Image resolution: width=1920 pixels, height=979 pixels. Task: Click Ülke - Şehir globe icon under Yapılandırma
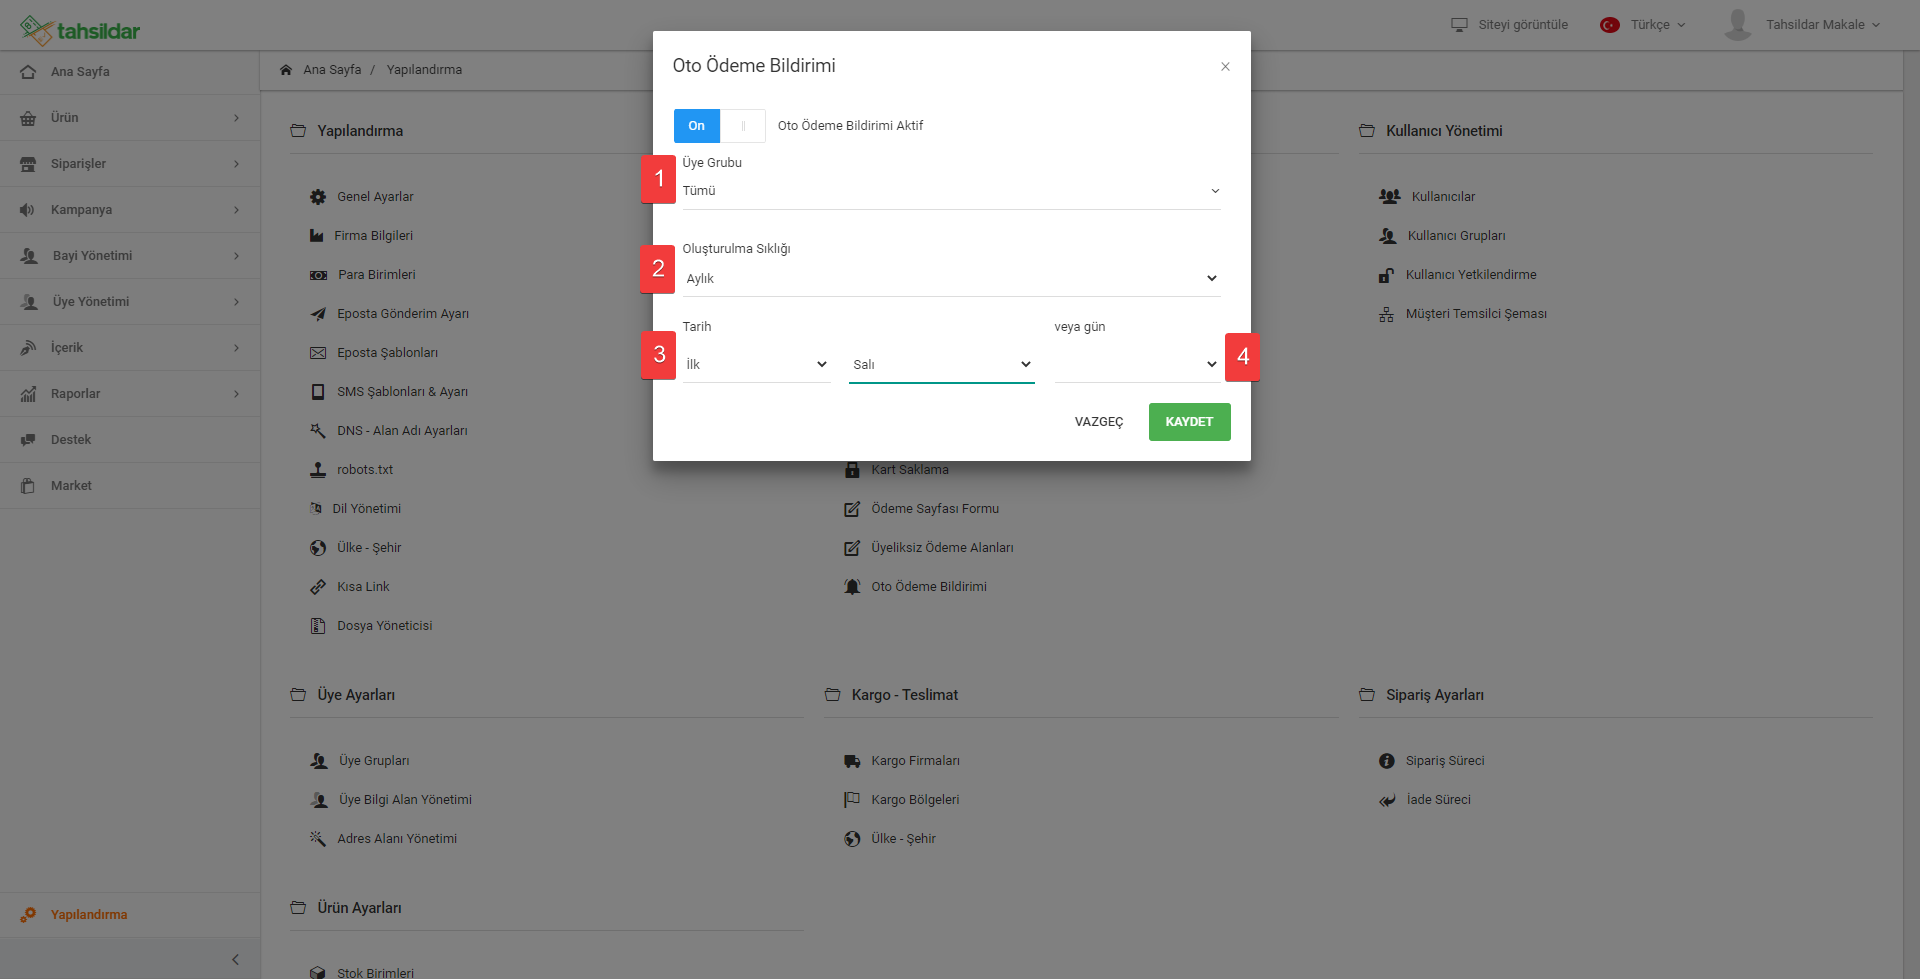pyautogui.click(x=318, y=548)
